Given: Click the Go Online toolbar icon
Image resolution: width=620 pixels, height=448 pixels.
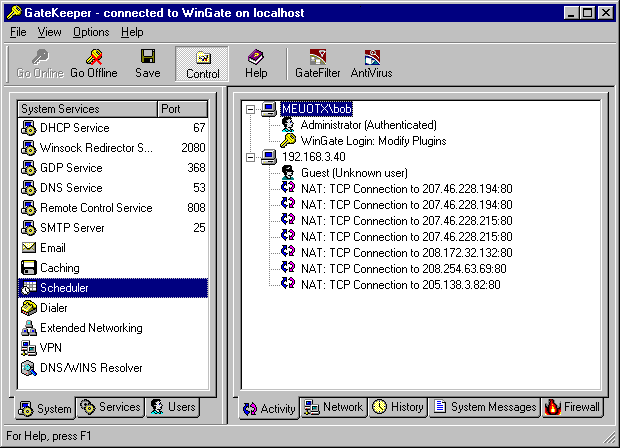Looking at the screenshot, I should [41, 57].
